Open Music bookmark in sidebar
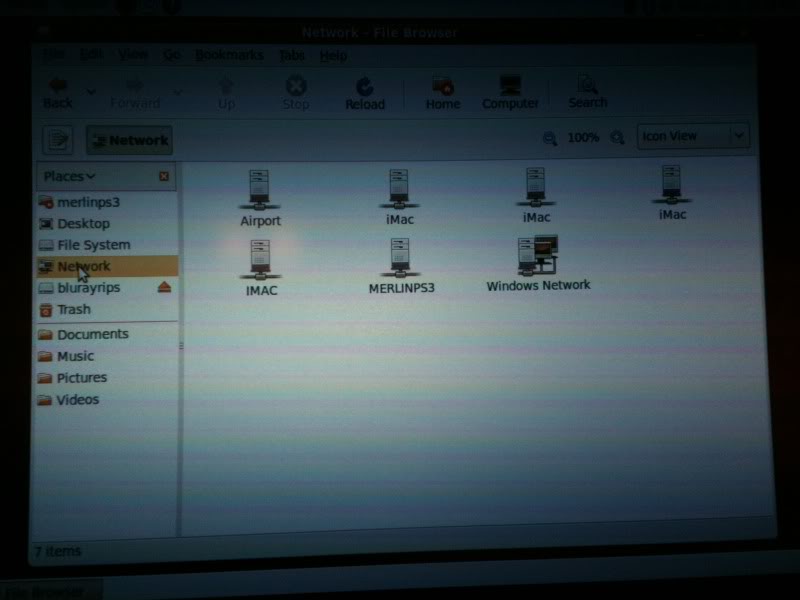The image size is (800, 600). pyautogui.click(x=106, y=356)
